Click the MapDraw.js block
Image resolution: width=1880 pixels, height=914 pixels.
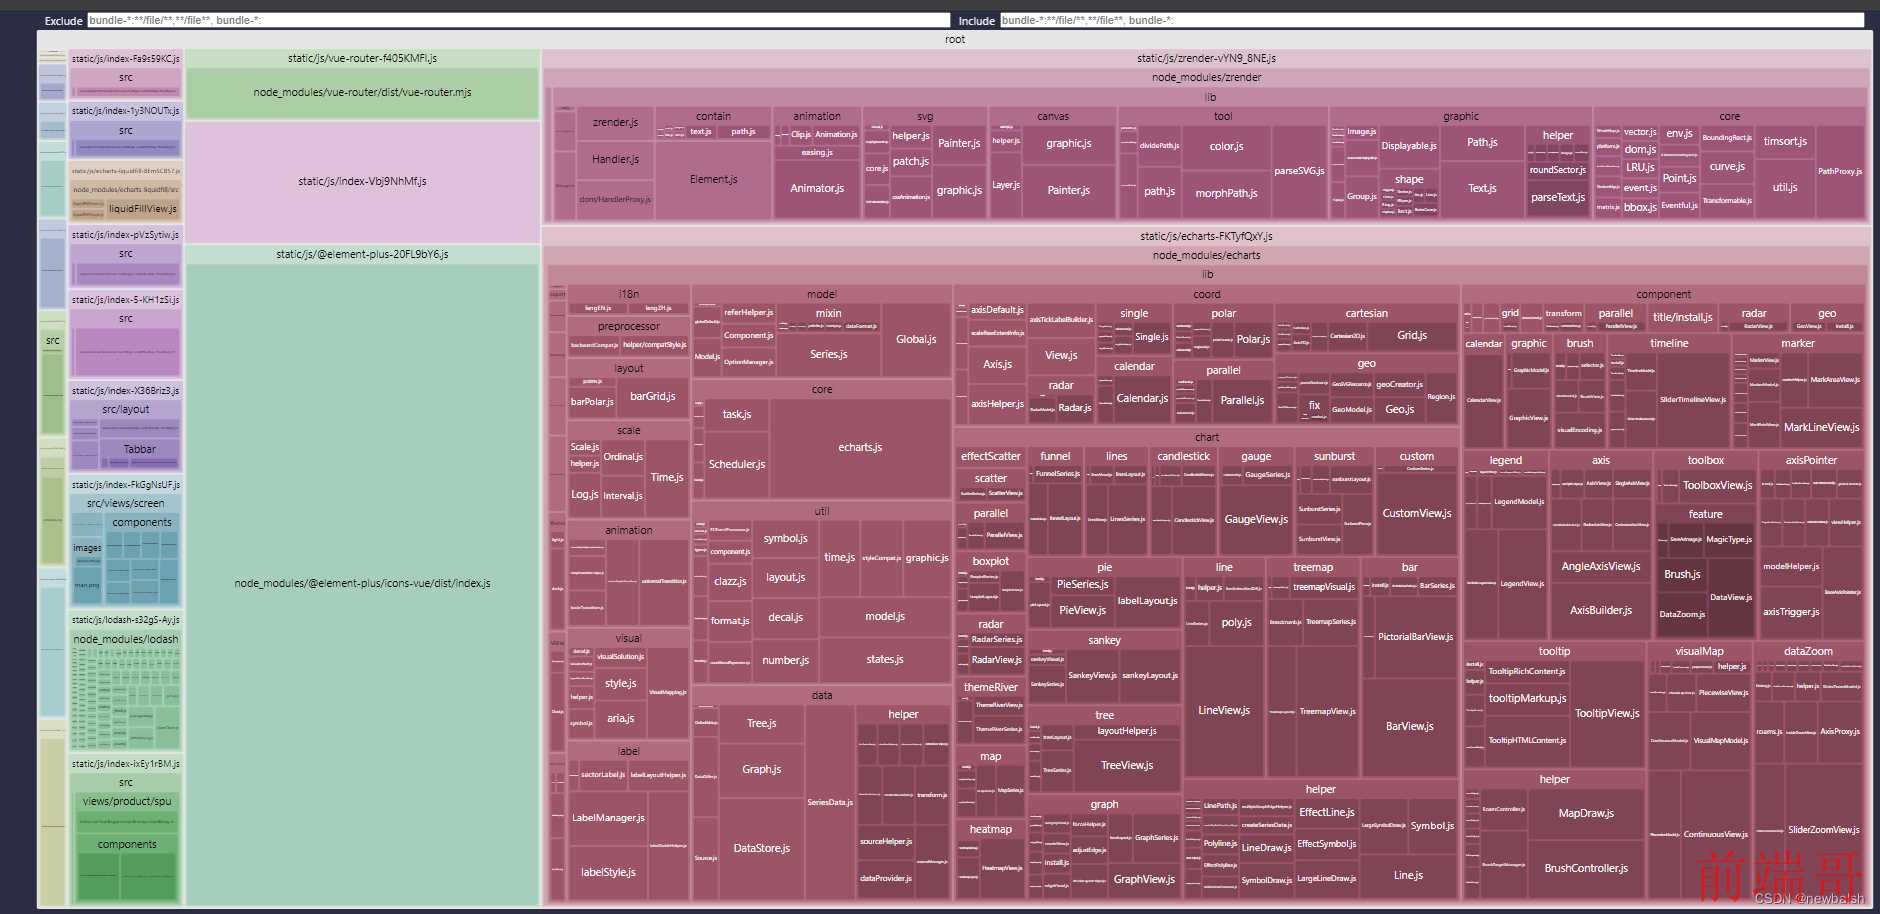(1586, 814)
